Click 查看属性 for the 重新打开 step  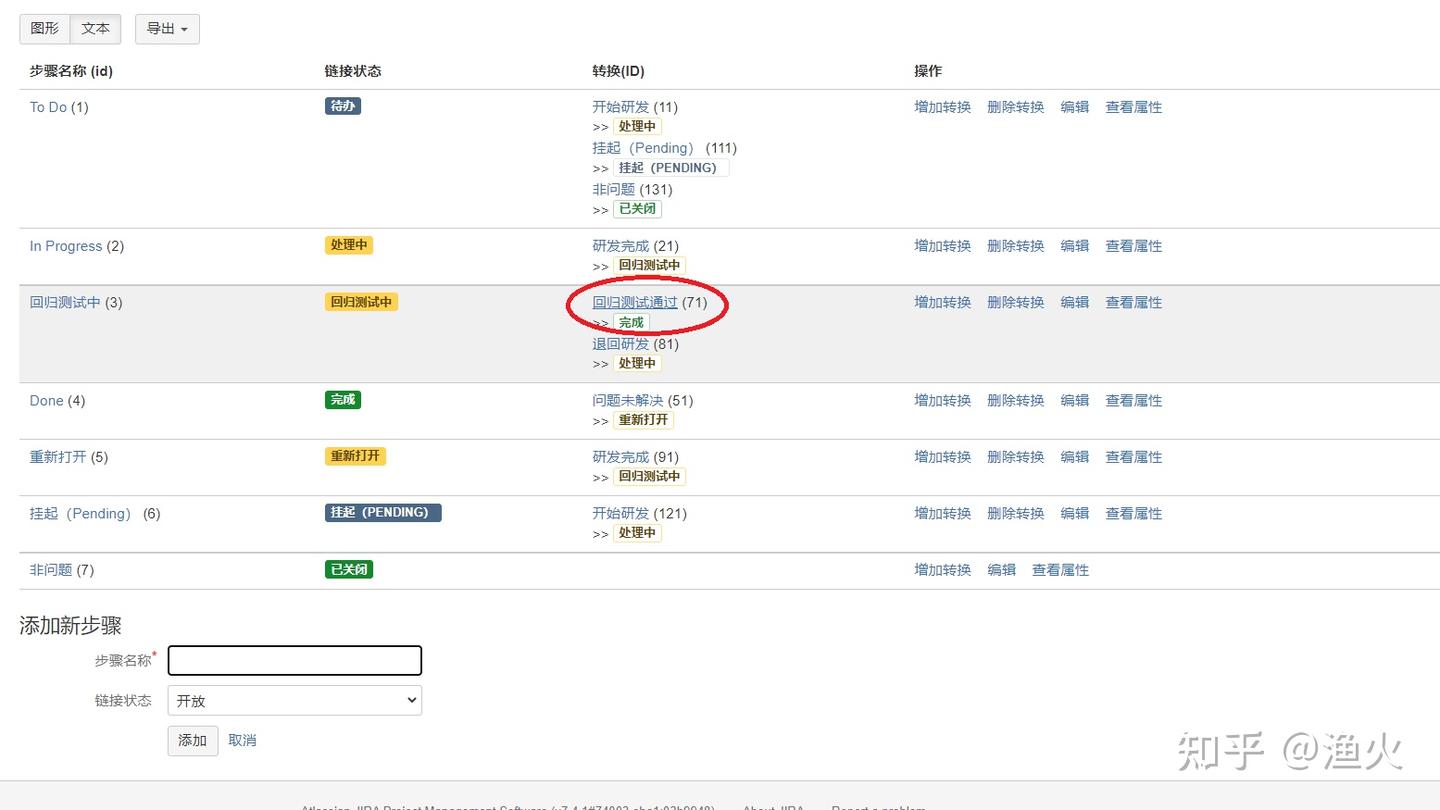1133,457
